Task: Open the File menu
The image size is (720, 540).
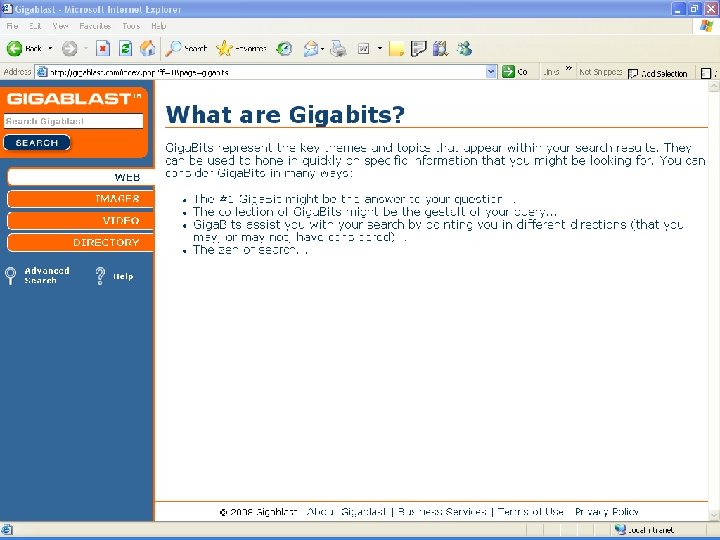Action: click(x=12, y=26)
